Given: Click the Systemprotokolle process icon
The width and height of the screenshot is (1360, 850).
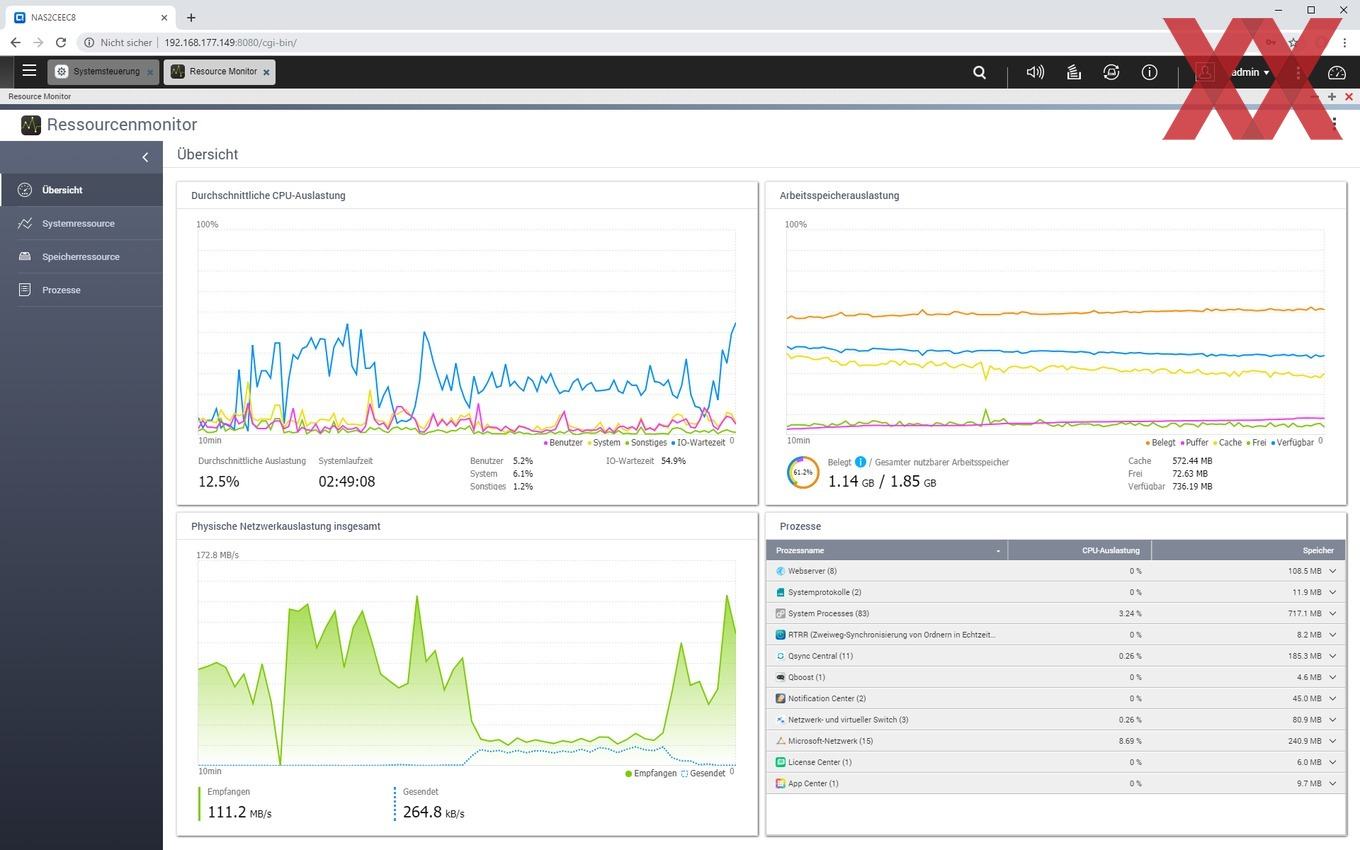Looking at the screenshot, I should tap(781, 592).
